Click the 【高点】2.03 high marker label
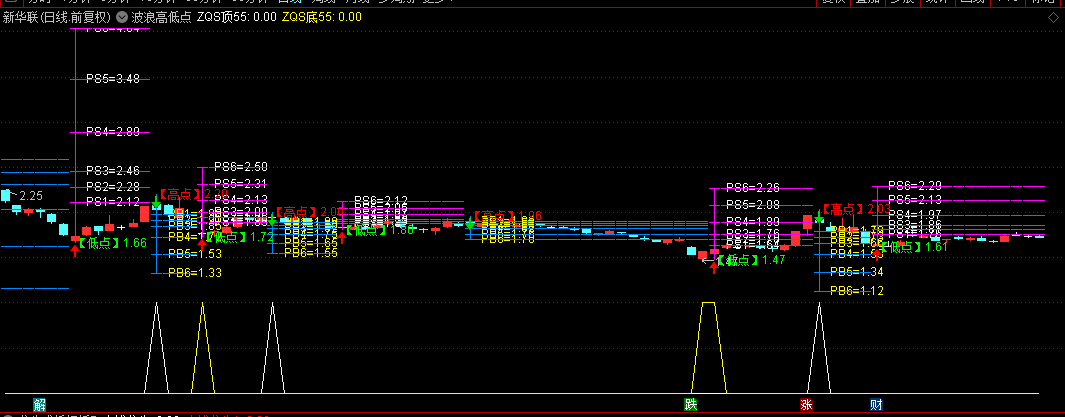 pyautogui.click(x=856, y=208)
